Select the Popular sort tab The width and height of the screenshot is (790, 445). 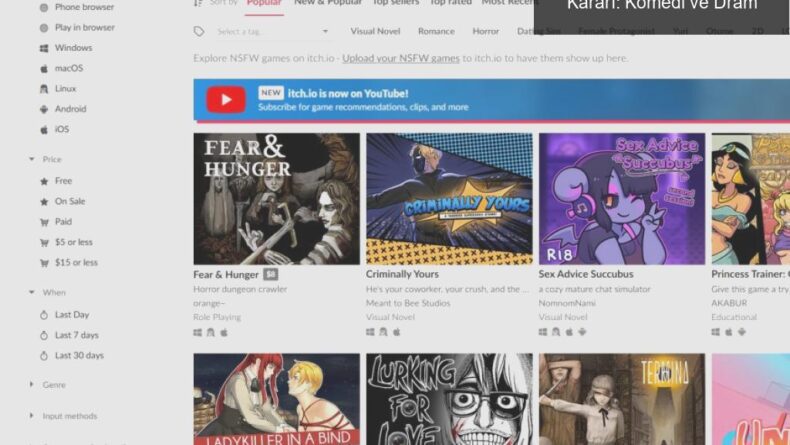tap(264, 3)
